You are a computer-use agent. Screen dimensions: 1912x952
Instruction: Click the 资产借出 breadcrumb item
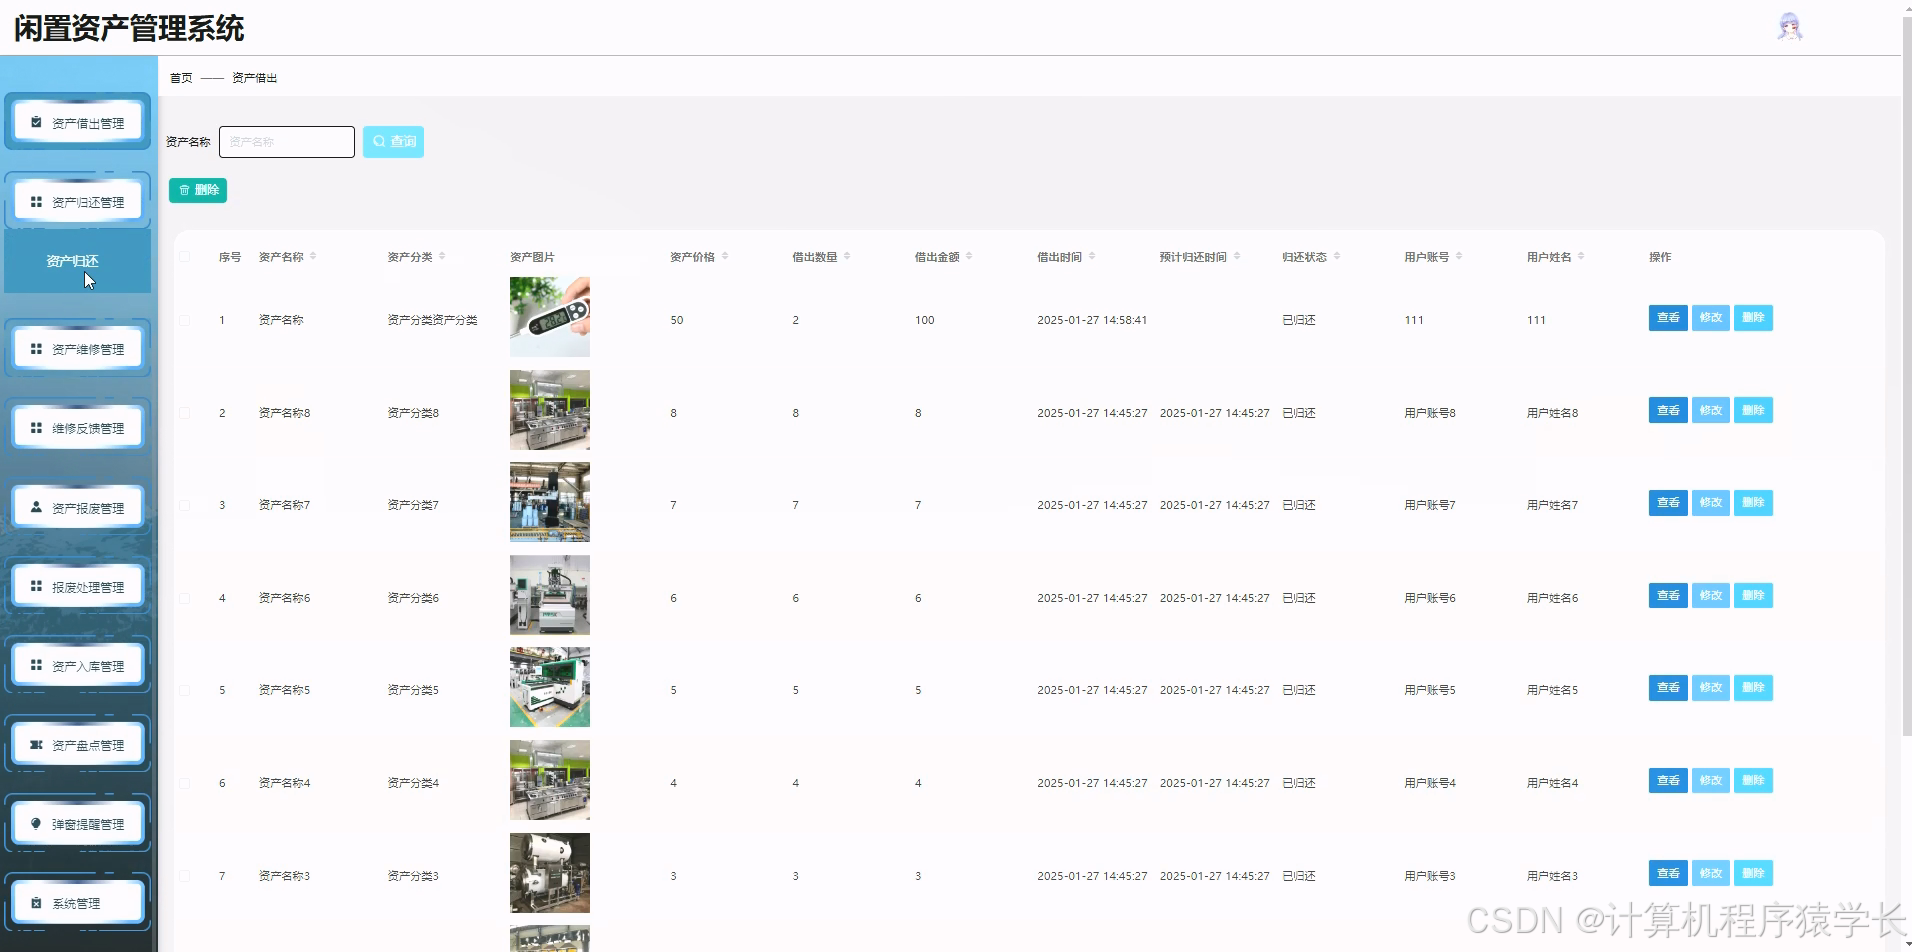coord(254,78)
